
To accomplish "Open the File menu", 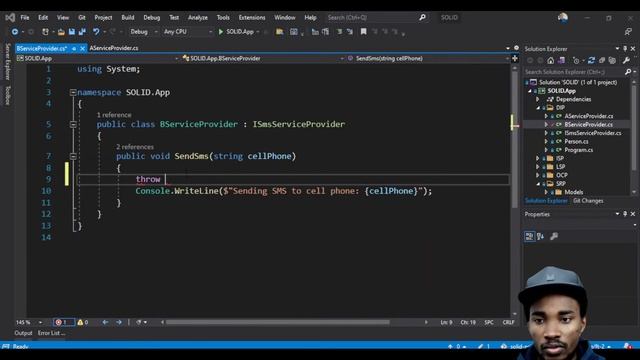I will point(25,18).
